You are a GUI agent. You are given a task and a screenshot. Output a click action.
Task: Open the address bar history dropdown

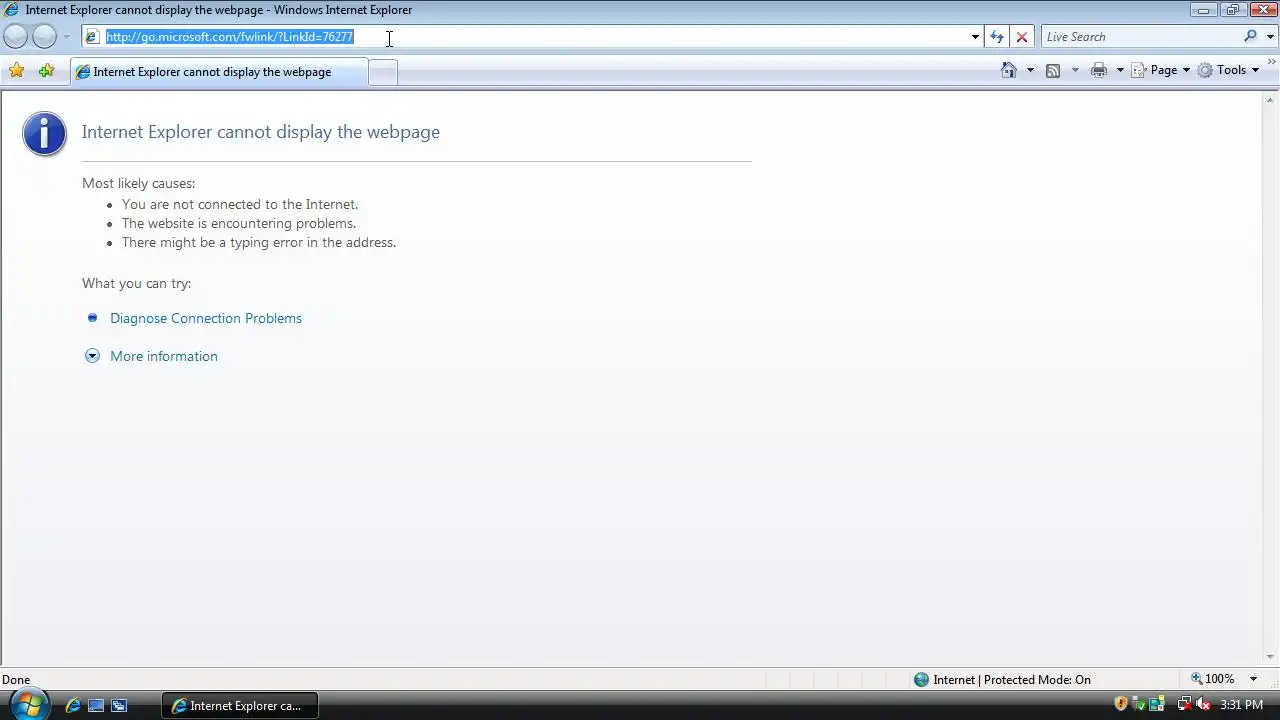point(975,37)
